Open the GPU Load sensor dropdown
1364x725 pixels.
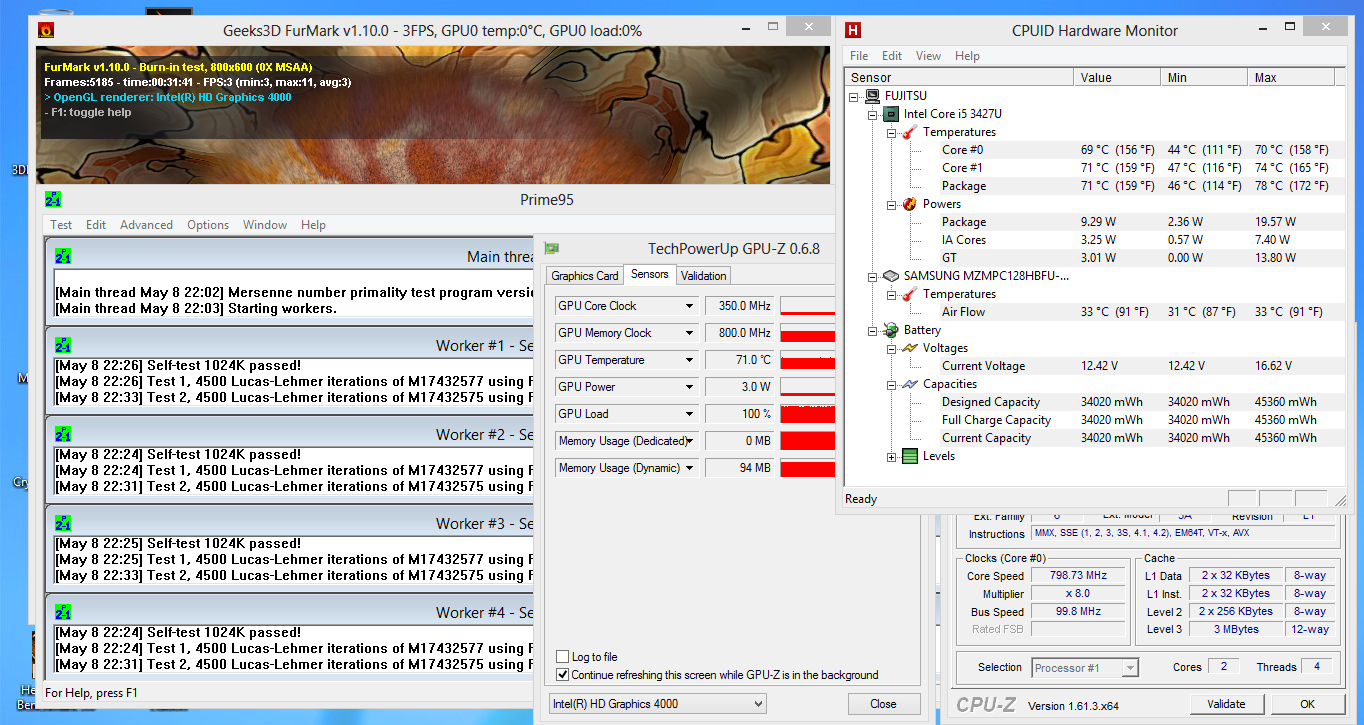click(x=688, y=414)
